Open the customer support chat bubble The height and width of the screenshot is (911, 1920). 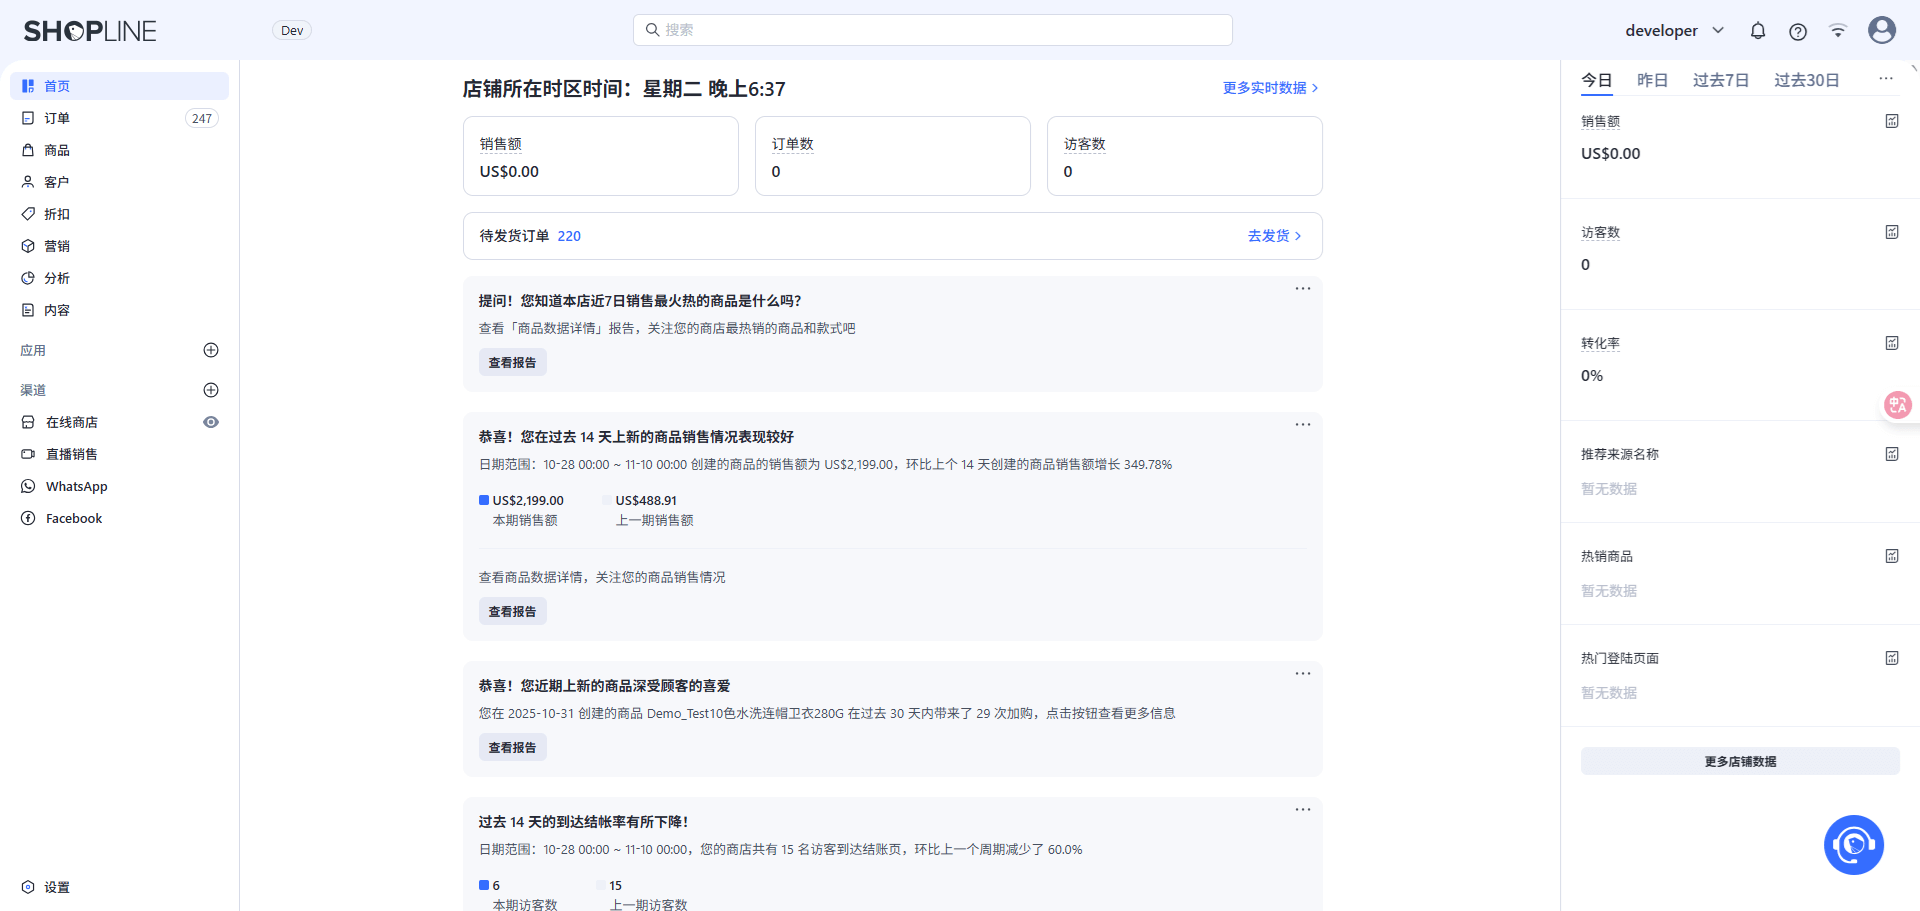(x=1853, y=845)
